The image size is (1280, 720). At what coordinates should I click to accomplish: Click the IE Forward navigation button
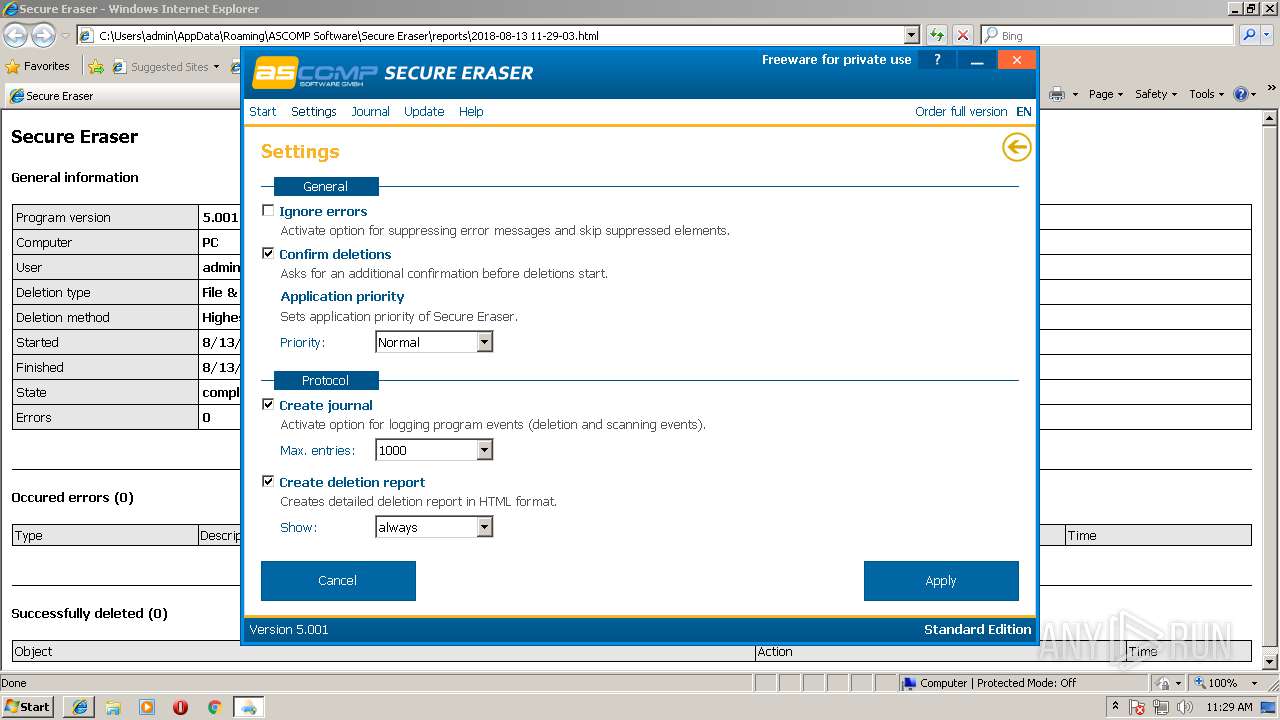coord(43,35)
